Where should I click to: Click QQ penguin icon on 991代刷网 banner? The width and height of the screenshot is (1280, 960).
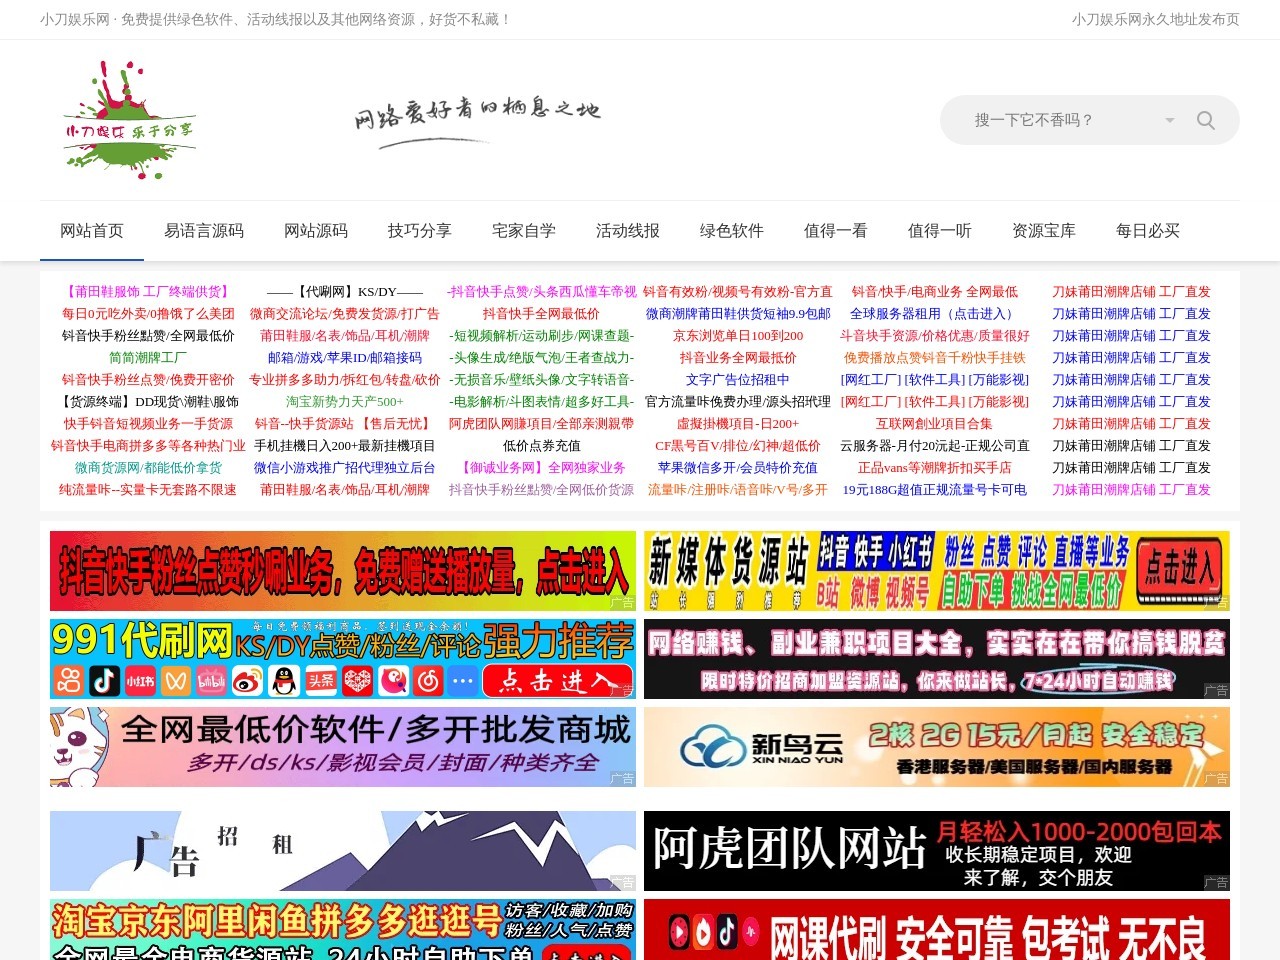click(x=284, y=681)
